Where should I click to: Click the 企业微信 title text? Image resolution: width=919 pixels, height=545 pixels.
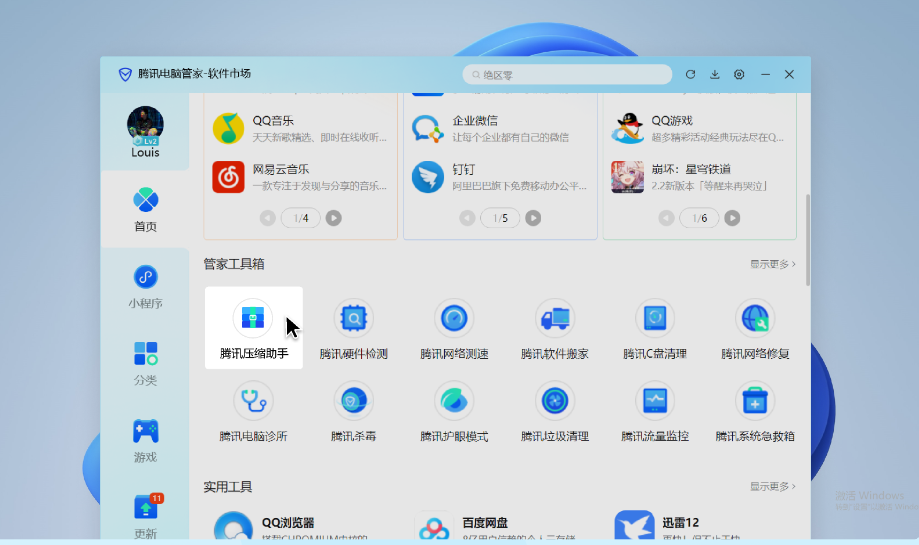coord(475,121)
